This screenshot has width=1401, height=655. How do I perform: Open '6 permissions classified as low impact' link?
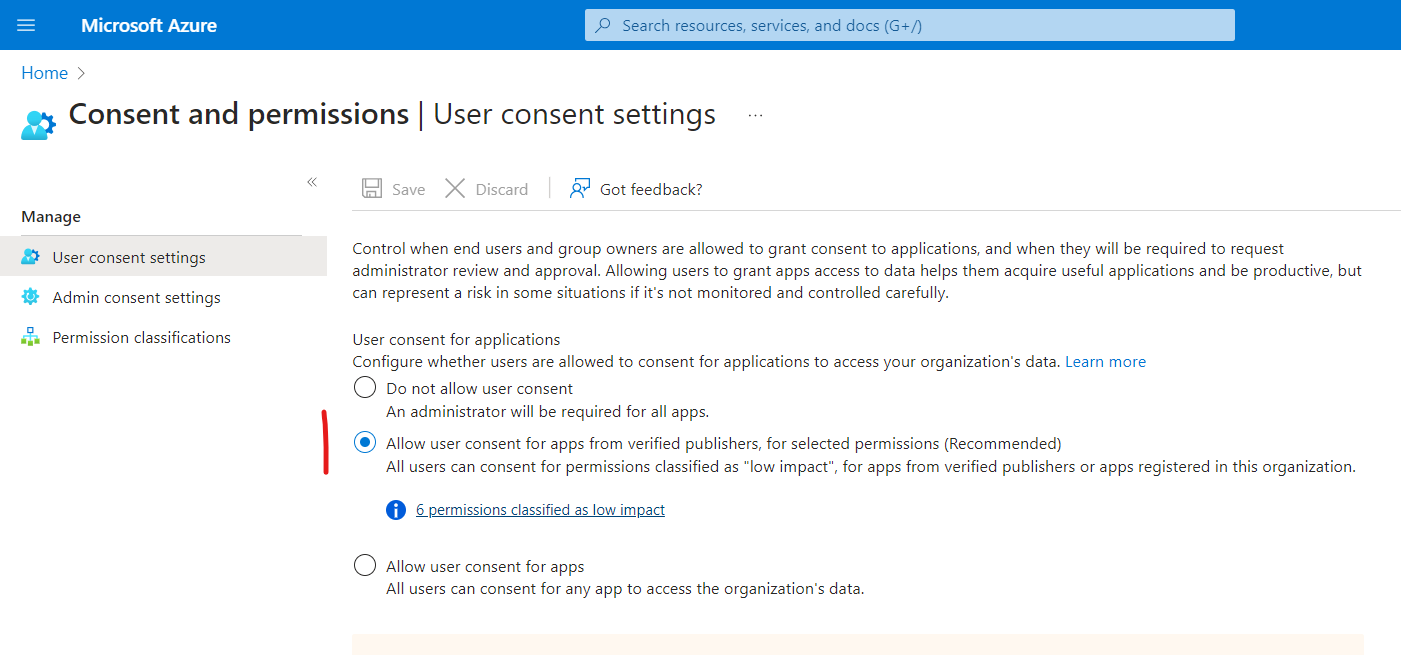540,510
